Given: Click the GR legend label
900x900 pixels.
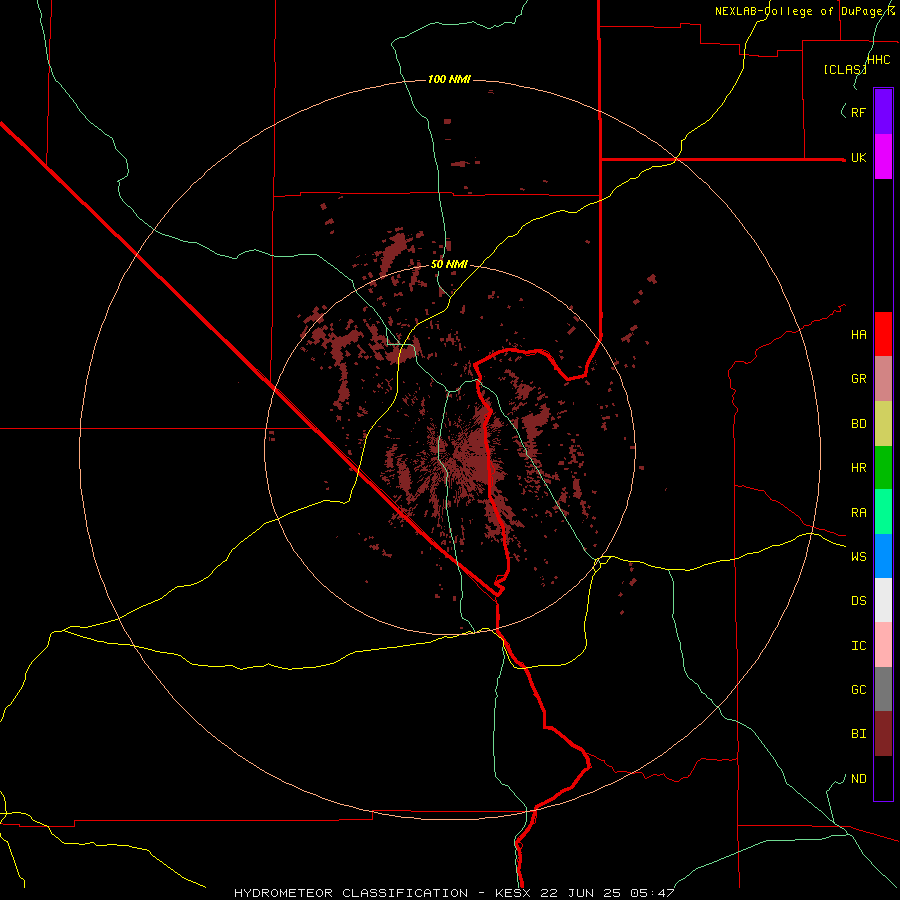Looking at the screenshot, I should coord(858,379).
